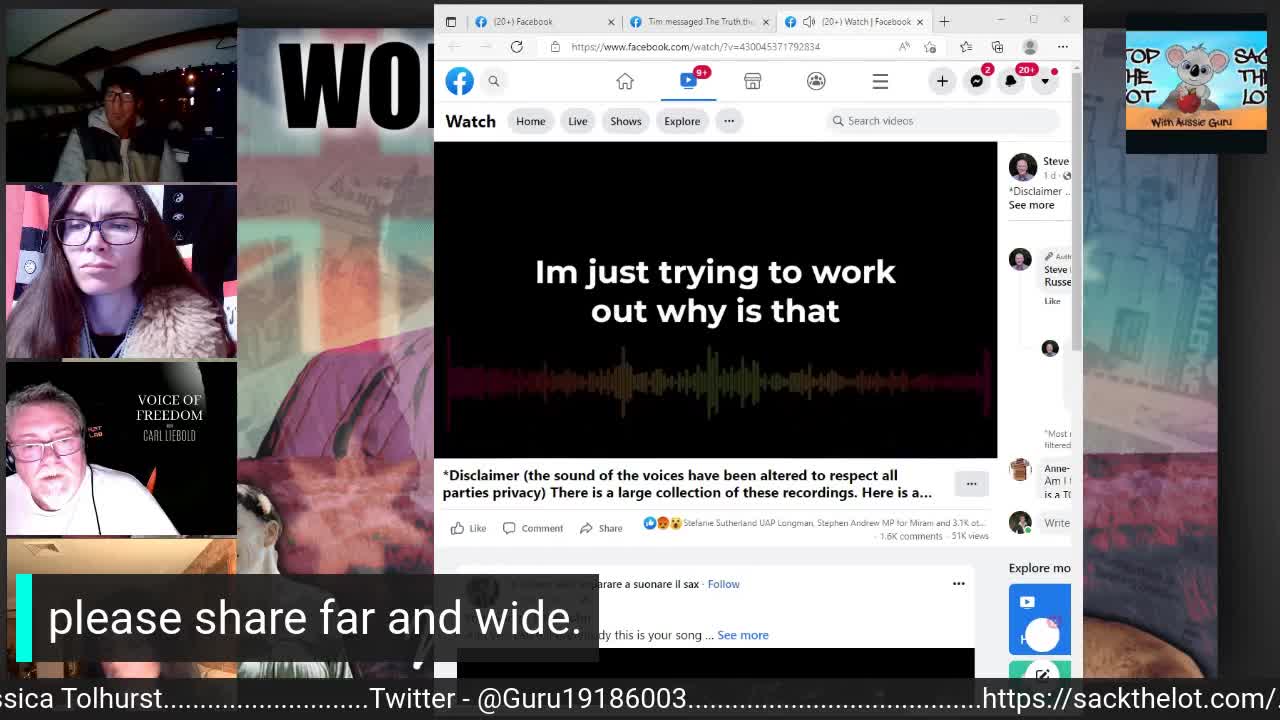Select the Shows pill in Watch navigation
1280x720 pixels.
pyautogui.click(x=626, y=121)
